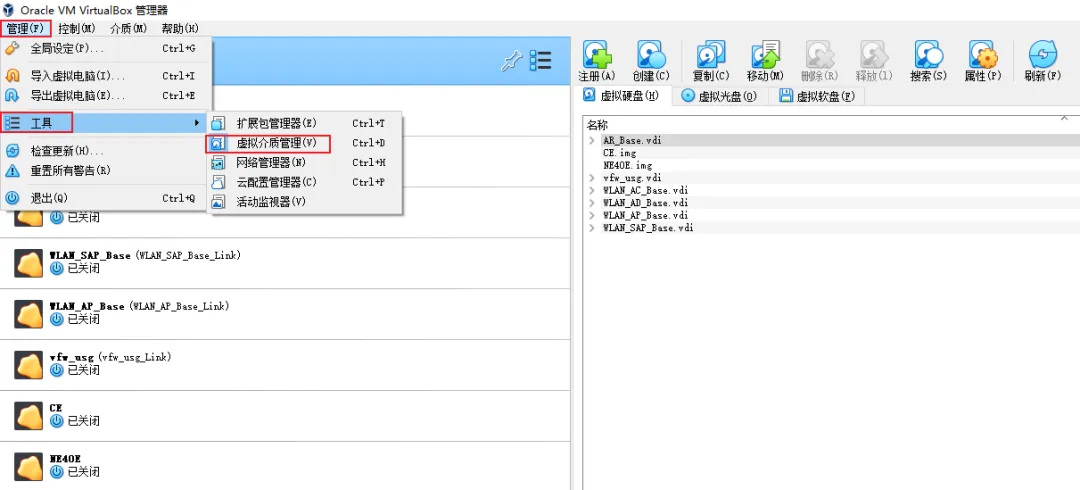Choose 导出虚拟电脑(E) export appliance
1080x490 pixels.
point(106,95)
